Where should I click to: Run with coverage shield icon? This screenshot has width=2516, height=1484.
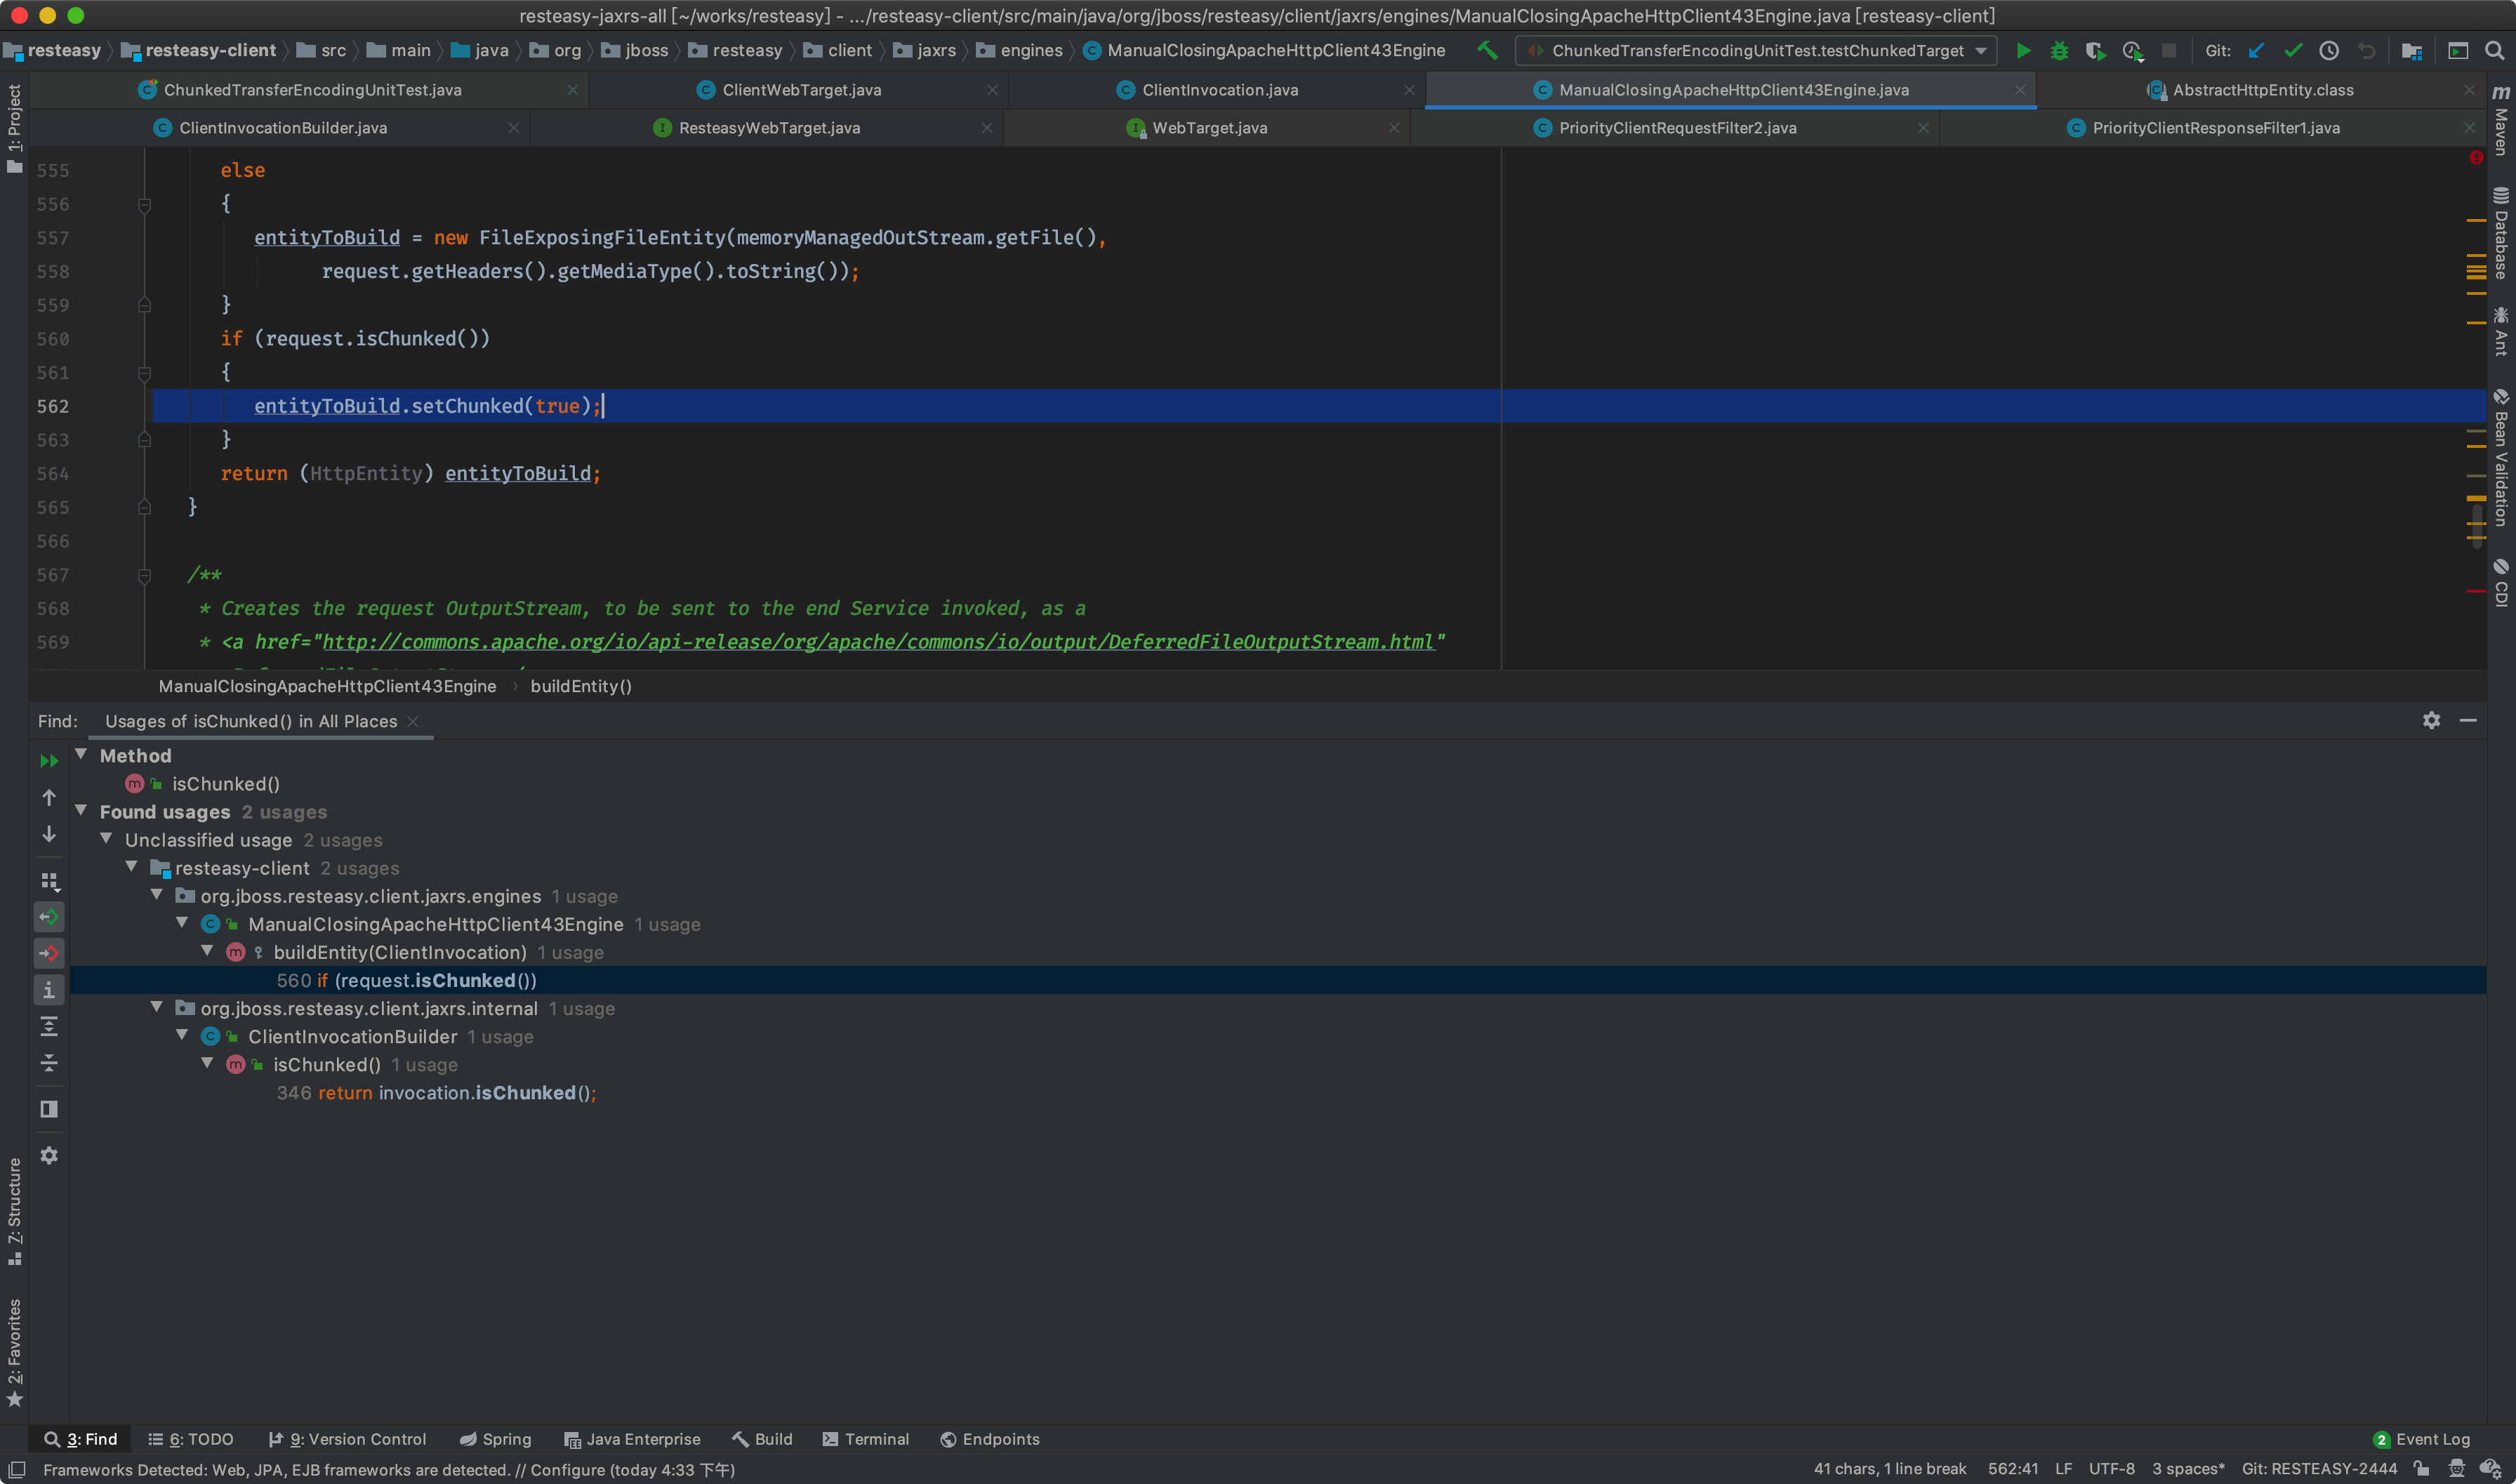point(2095,51)
